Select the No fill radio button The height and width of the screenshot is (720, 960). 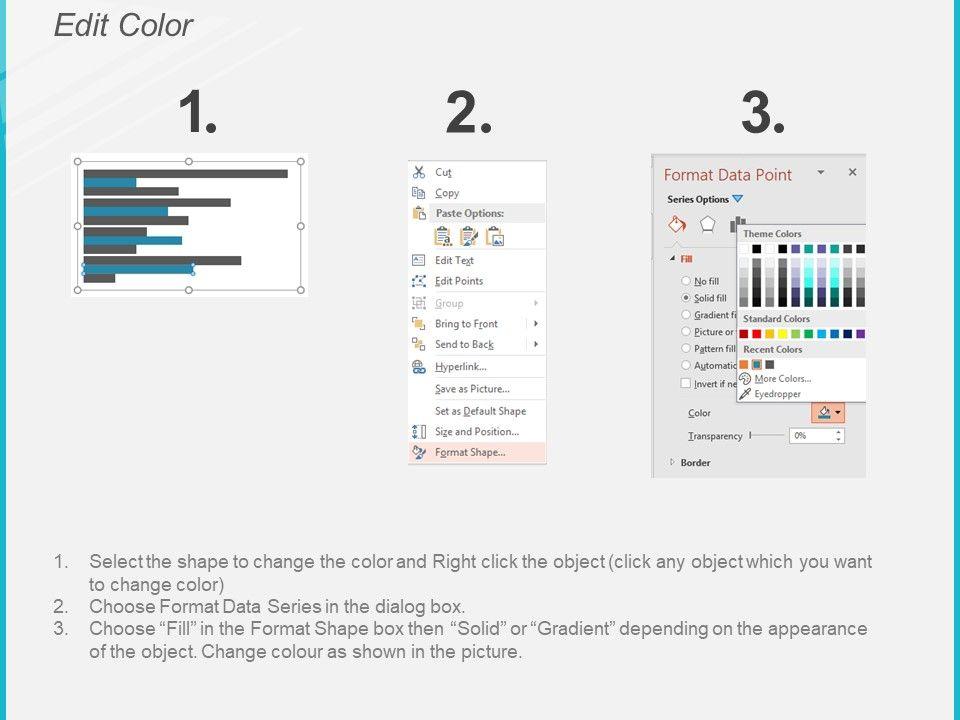pyautogui.click(x=686, y=281)
